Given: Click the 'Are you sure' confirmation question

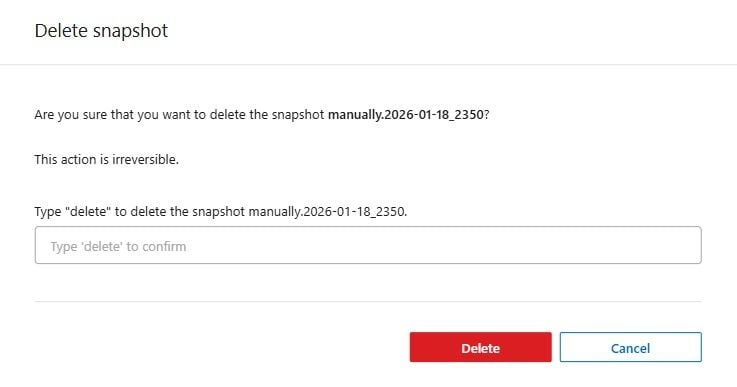Looking at the screenshot, I should (x=262, y=115).
